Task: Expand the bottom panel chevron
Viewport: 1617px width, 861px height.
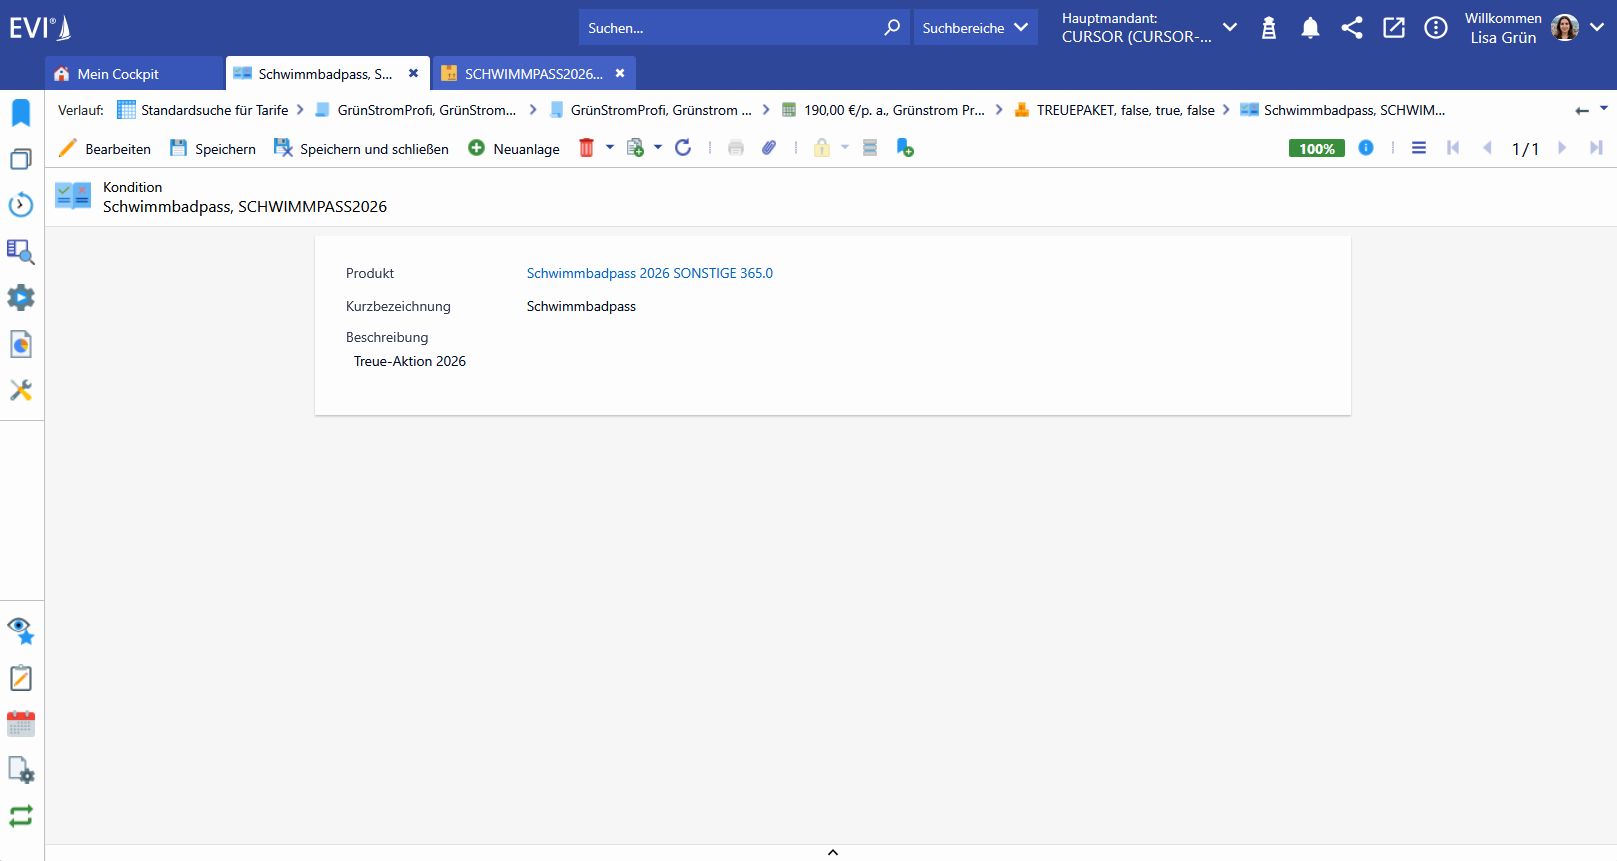Action: [x=833, y=853]
